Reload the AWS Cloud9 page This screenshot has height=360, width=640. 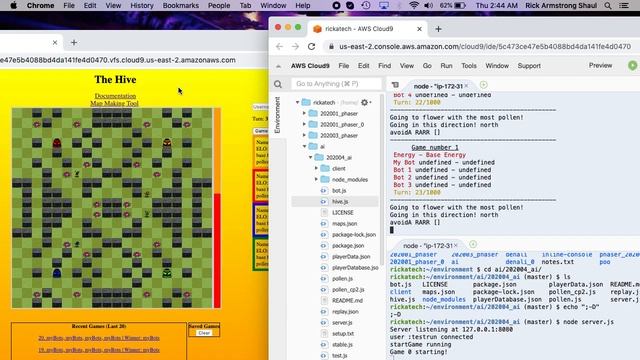(311, 47)
